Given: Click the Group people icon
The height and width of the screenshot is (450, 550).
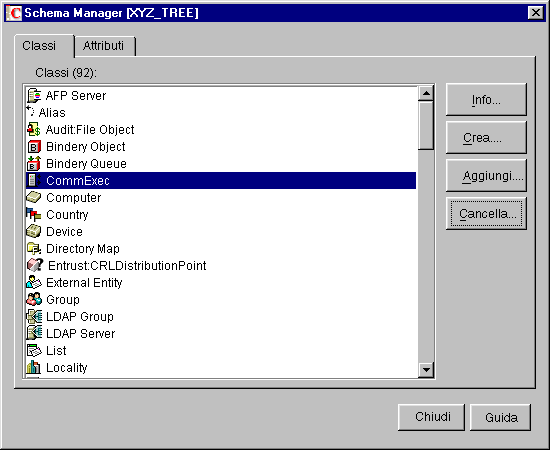Looking at the screenshot, I should click(34, 299).
